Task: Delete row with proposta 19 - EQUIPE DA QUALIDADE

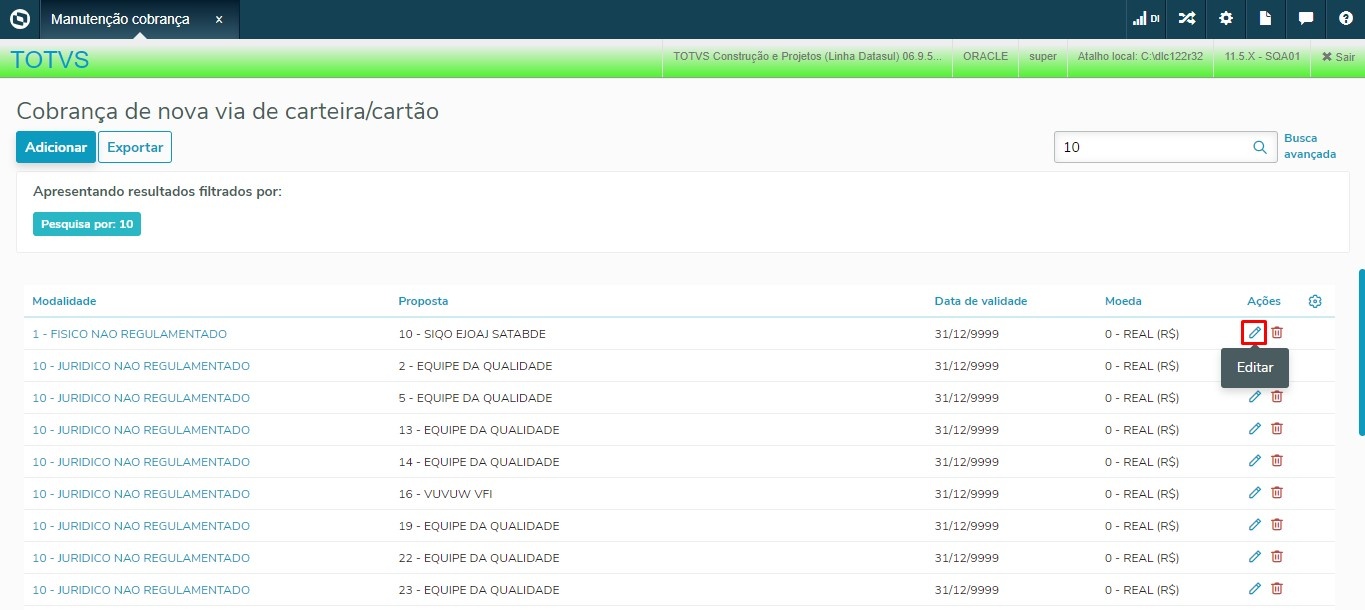Action: coord(1277,525)
